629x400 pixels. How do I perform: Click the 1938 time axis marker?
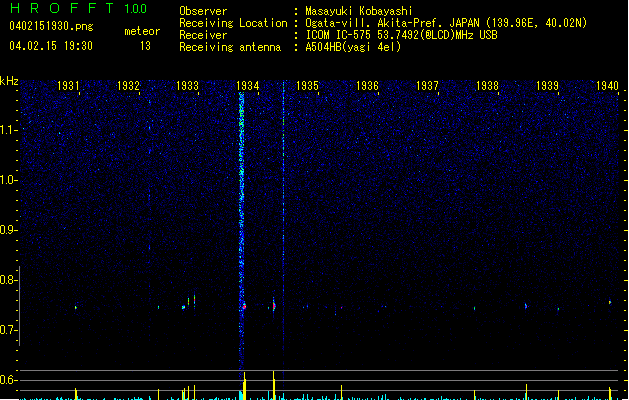[487, 85]
